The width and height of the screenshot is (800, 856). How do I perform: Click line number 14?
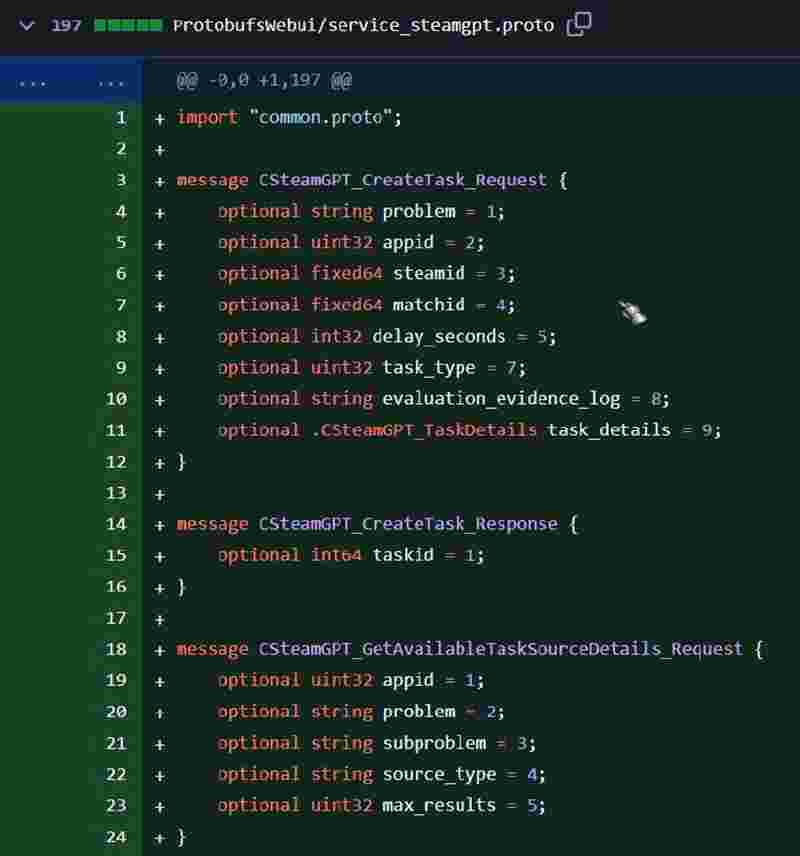(117, 524)
